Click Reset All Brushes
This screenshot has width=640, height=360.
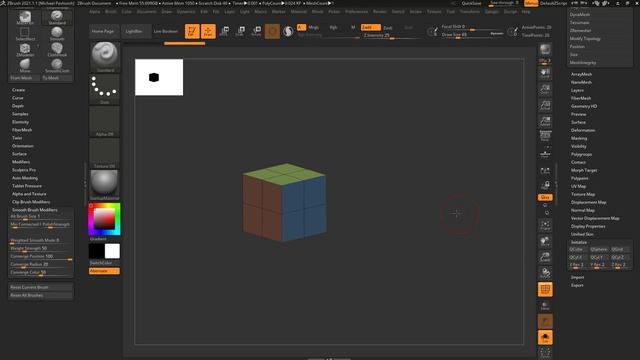(x=41, y=296)
